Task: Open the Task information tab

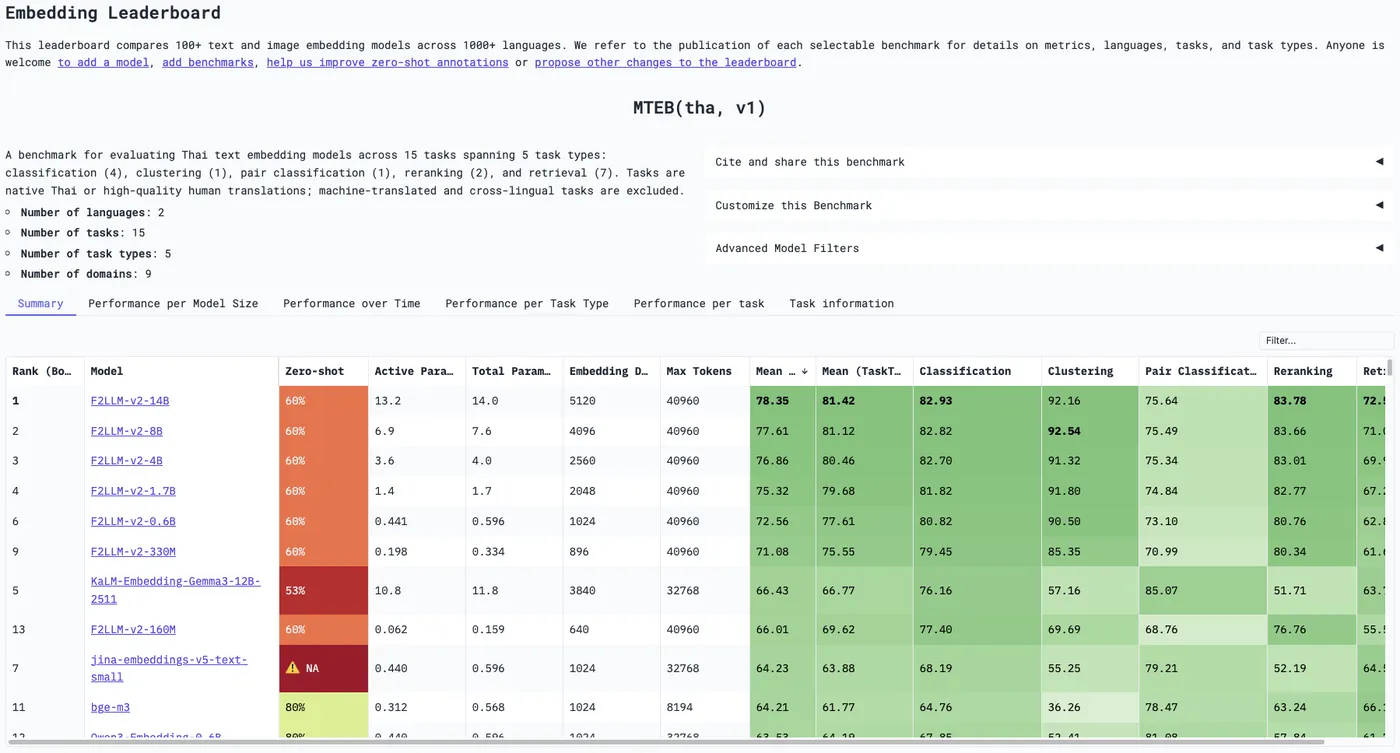Action: click(841, 303)
